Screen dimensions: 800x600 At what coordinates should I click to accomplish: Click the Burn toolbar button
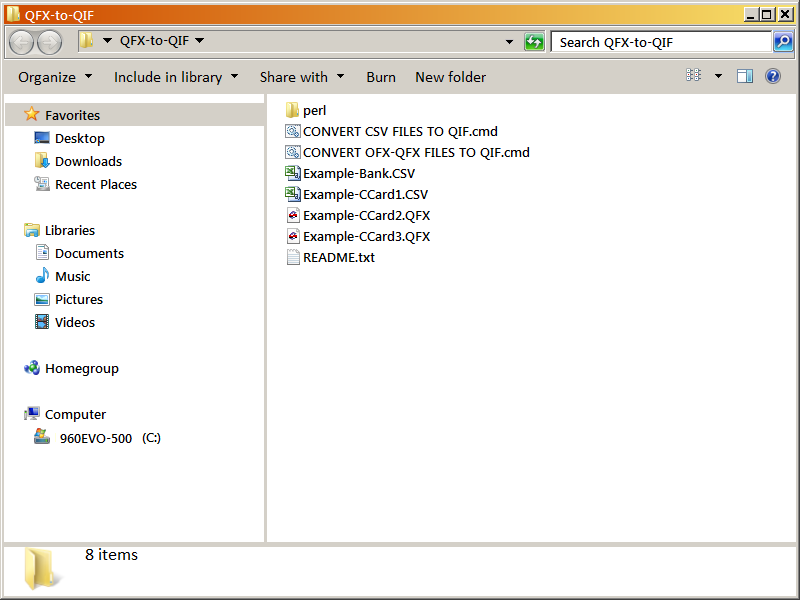[381, 77]
